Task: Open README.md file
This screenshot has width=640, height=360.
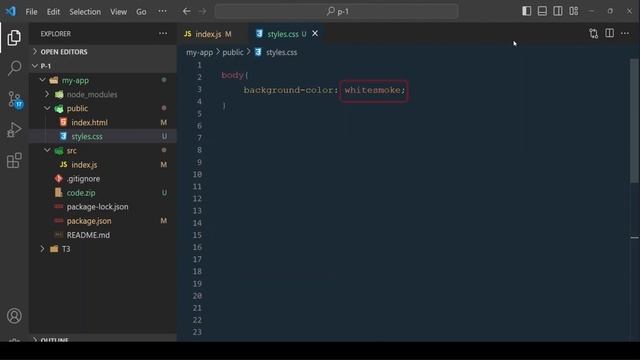Action: tap(103, 235)
